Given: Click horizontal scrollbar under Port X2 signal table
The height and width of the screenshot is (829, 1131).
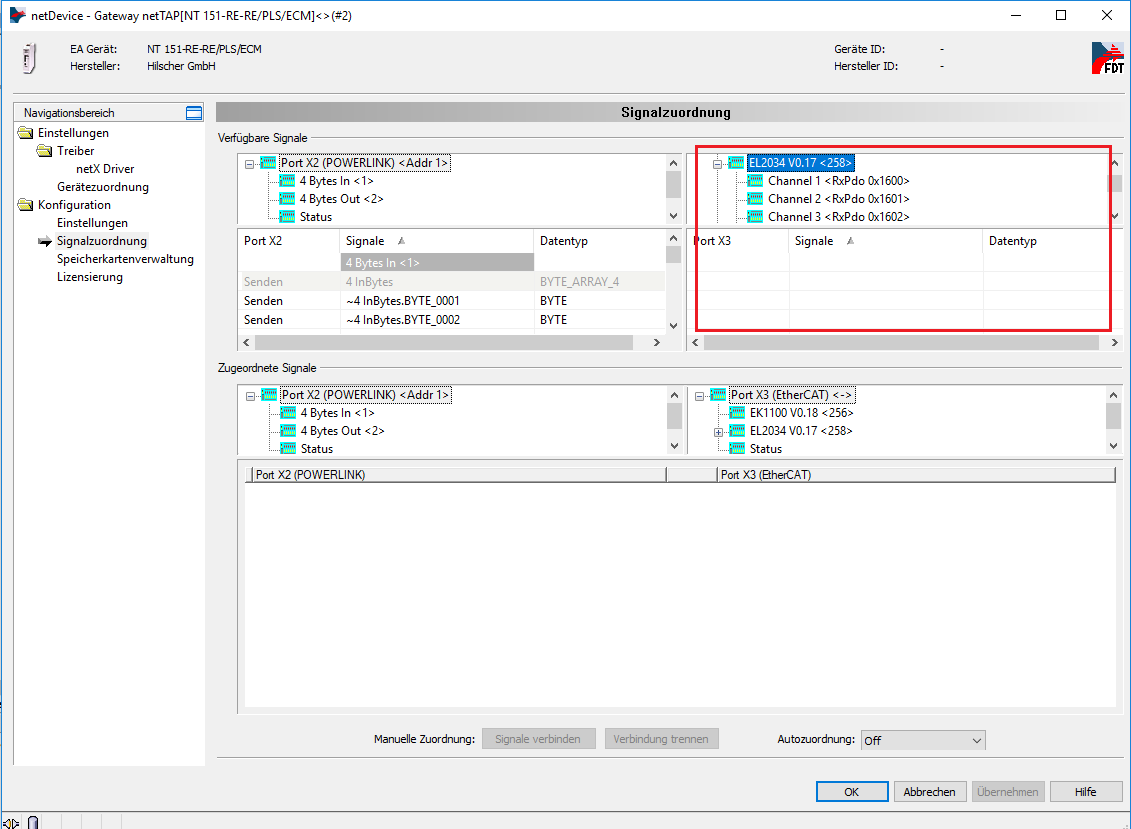Looking at the screenshot, I should click(444, 343).
